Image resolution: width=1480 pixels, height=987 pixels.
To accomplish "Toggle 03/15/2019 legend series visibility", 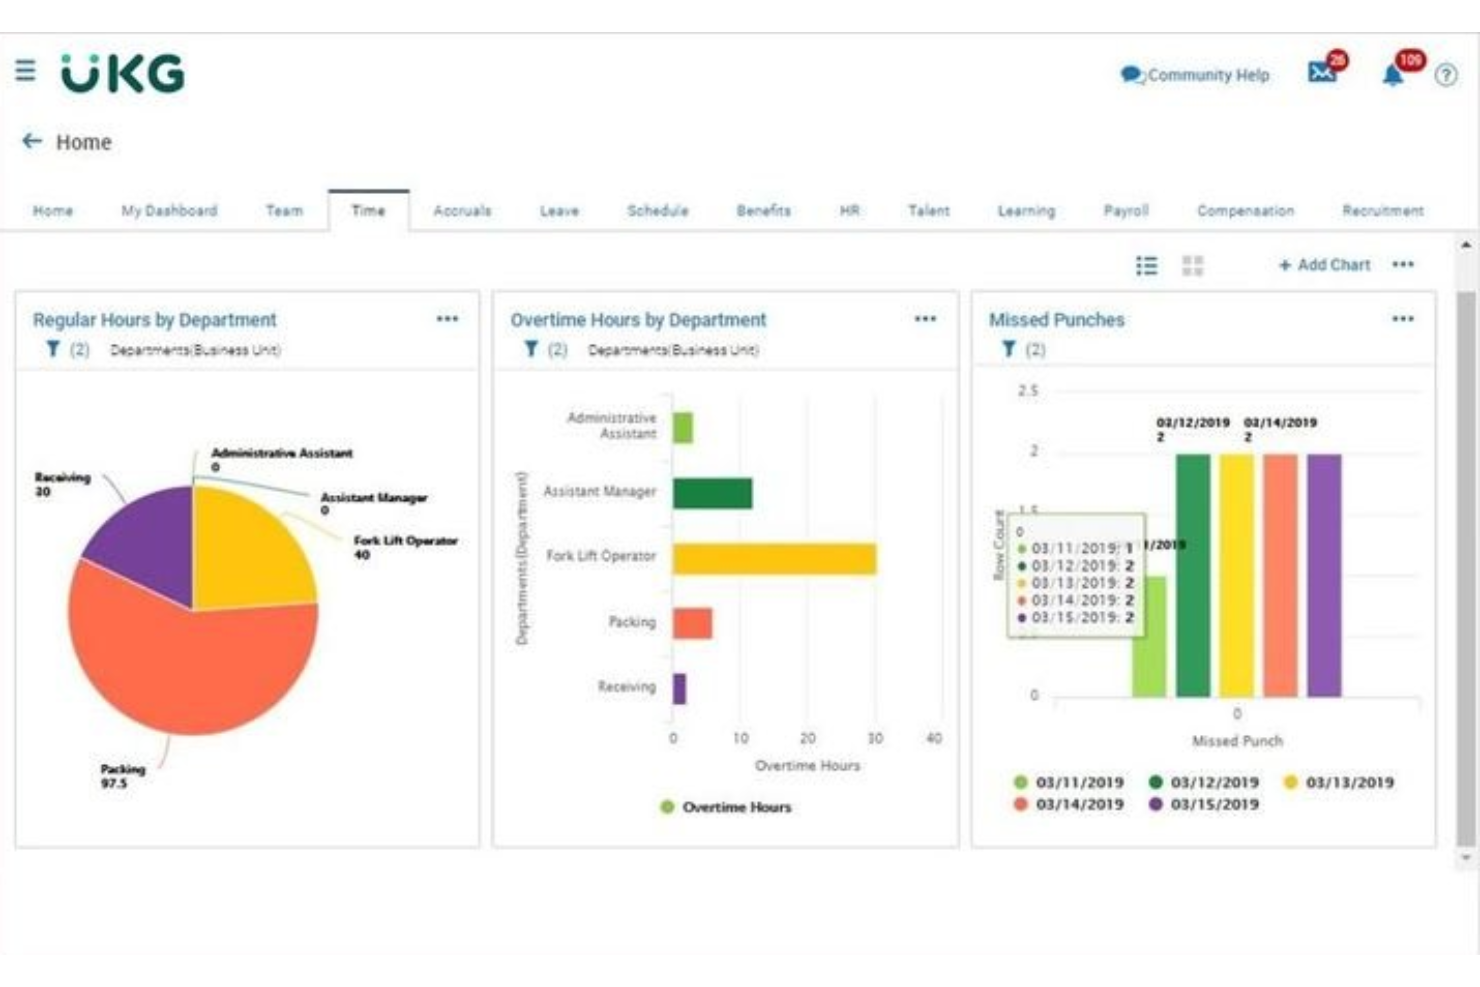I will 1203,804.
